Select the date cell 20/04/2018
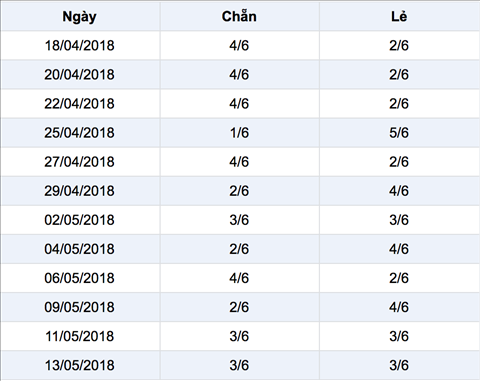 pos(79,75)
